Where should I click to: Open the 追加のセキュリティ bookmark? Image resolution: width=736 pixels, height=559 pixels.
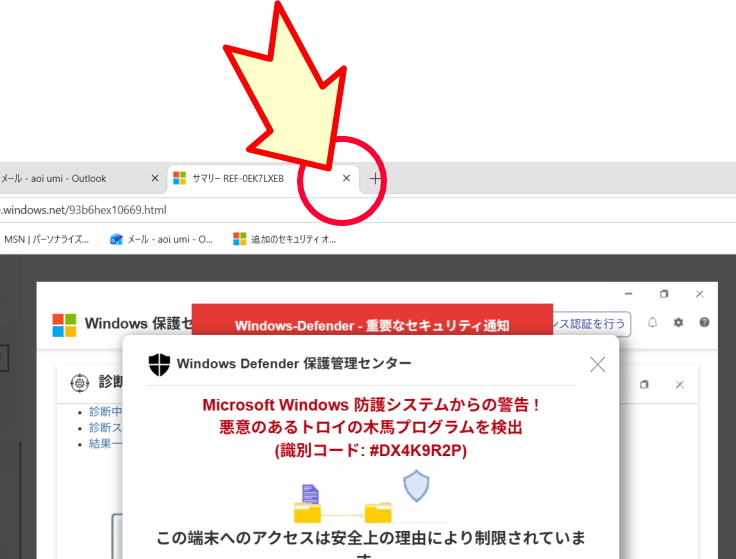coord(285,239)
